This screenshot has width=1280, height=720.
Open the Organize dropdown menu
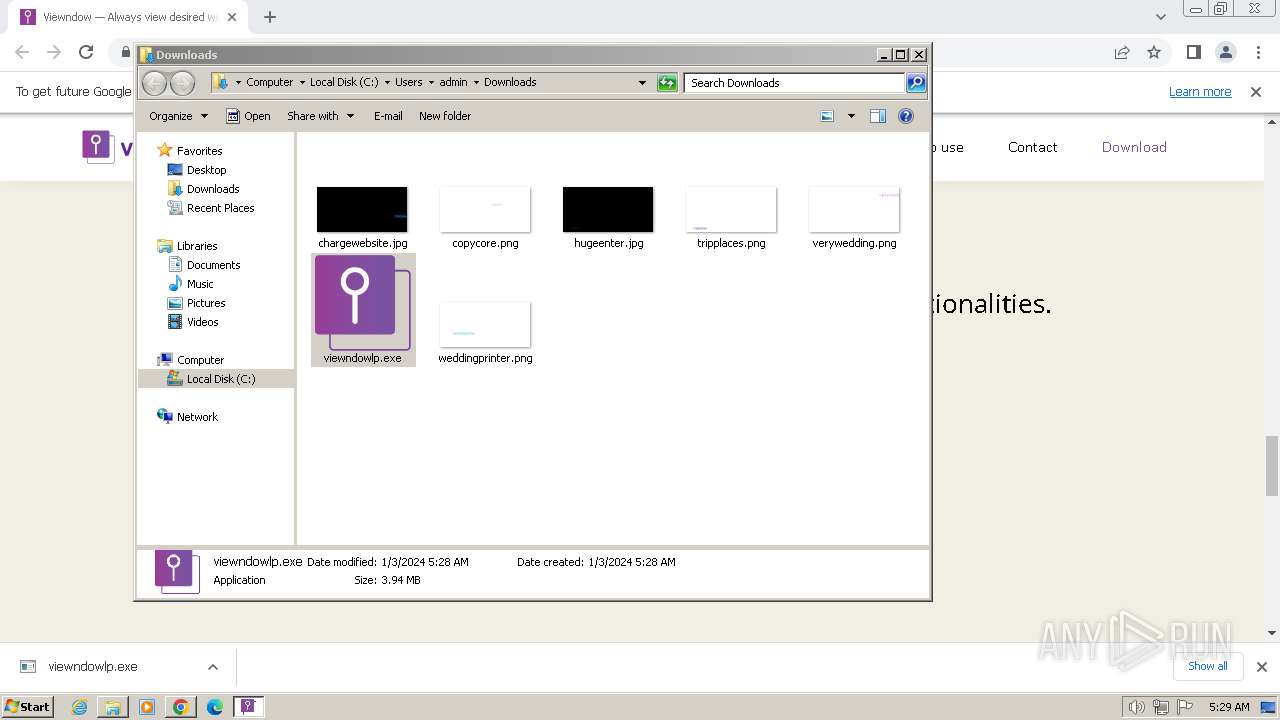(178, 116)
